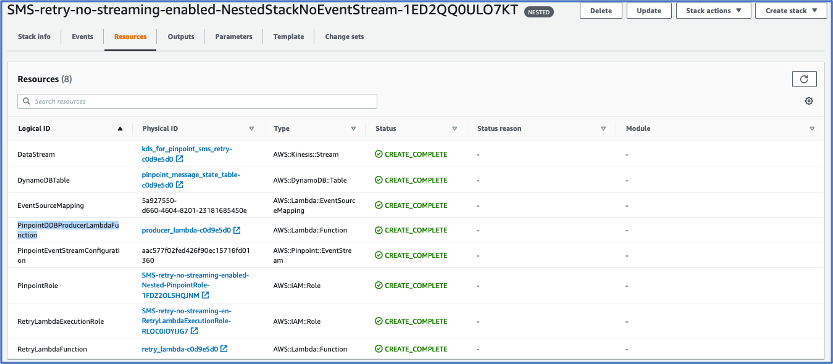The height and width of the screenshot is (364, 833).
Task: Open retry_lambda-c0d9e5d0 function link
Action: (180, 349)
